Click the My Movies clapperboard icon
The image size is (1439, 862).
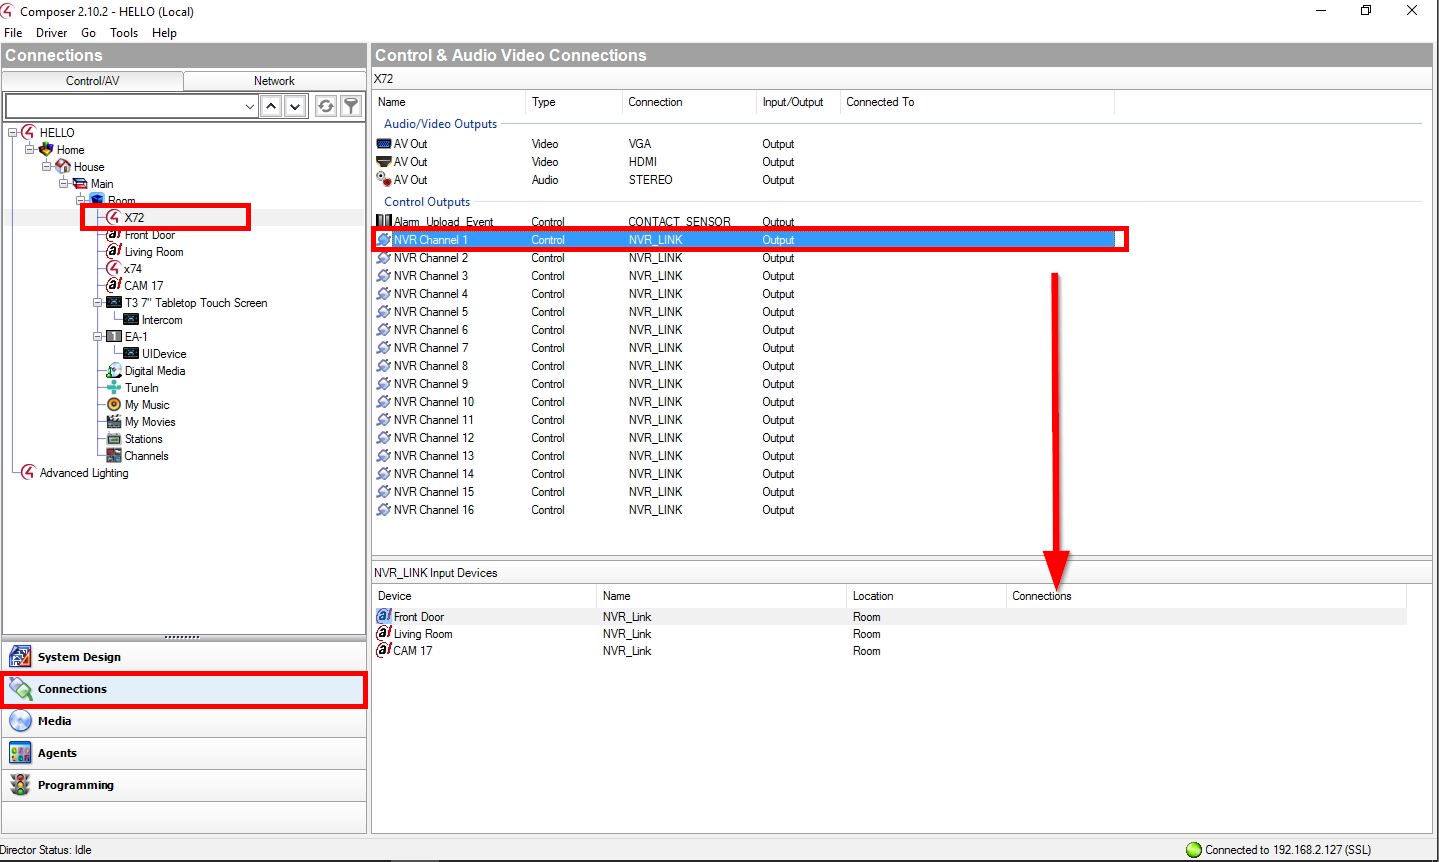[114, 422]
